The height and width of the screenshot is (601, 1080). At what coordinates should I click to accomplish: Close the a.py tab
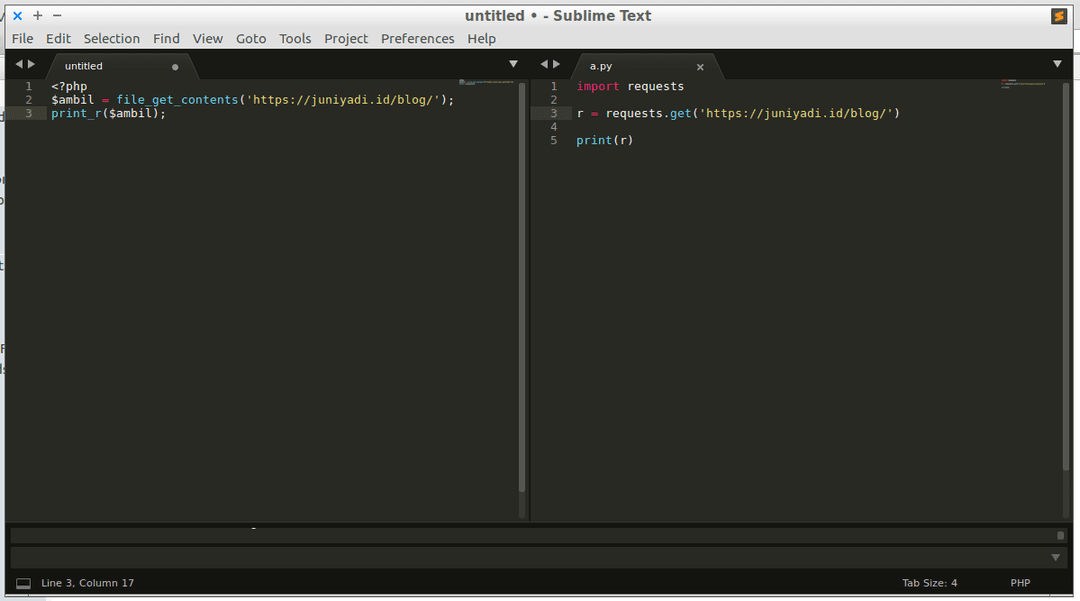click(700, 67)
